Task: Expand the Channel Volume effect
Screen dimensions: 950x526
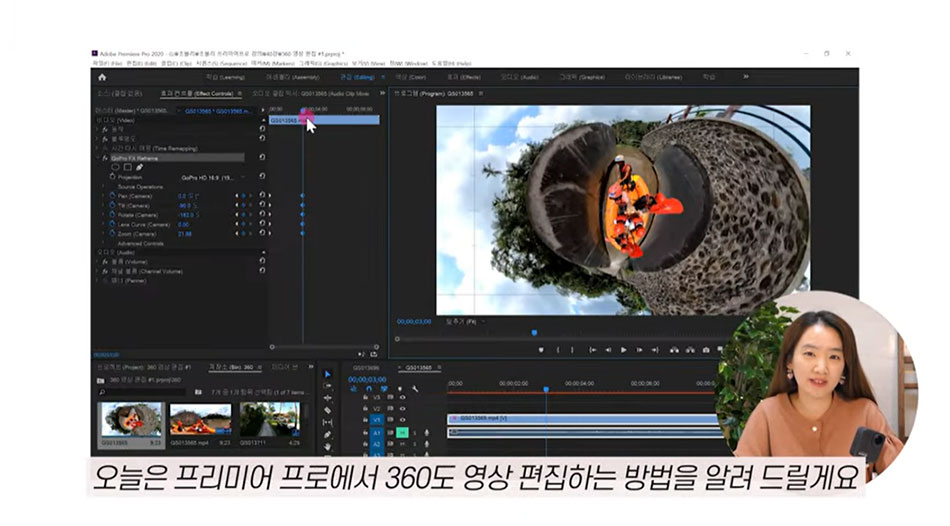Action: pos(98,271)
